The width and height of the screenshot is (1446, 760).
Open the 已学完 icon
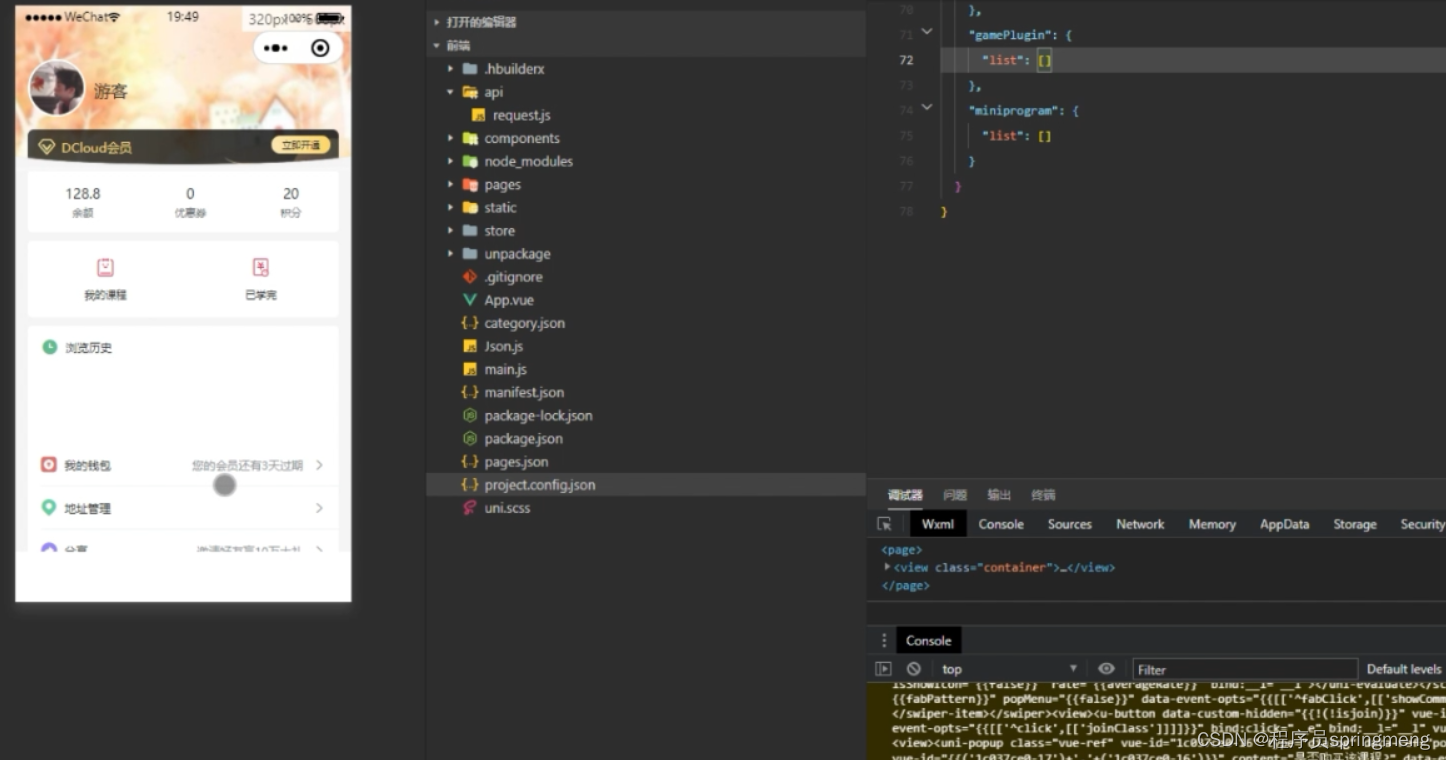(x=260, y=267)
